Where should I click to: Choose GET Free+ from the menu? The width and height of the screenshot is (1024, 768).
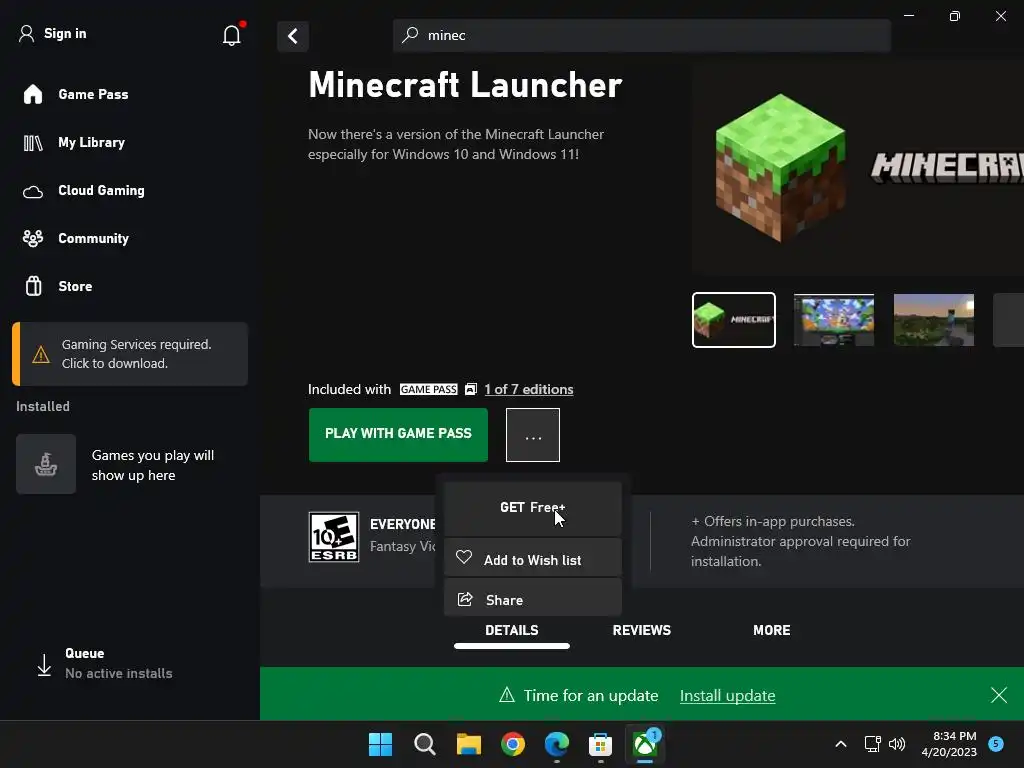pos(533,508)
